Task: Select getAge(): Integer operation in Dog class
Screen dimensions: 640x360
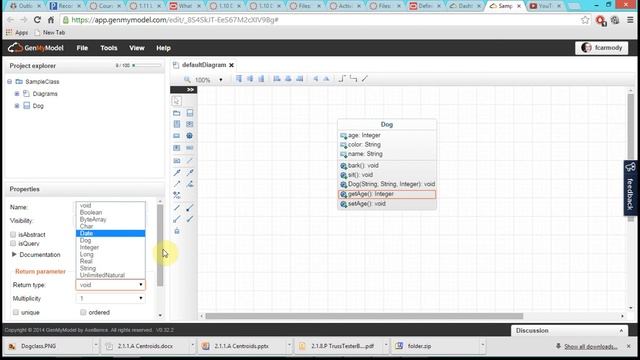Action: [x=387, y=194]
